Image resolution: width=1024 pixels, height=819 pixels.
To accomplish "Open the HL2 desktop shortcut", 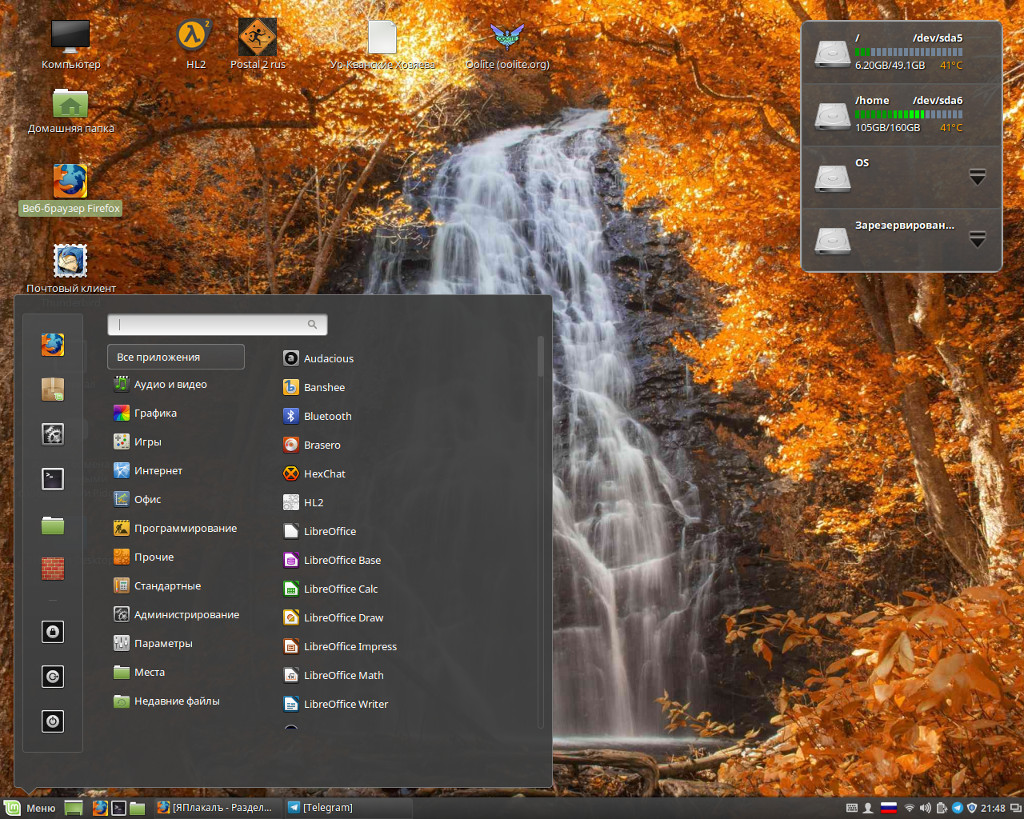I will click(195, 44).
